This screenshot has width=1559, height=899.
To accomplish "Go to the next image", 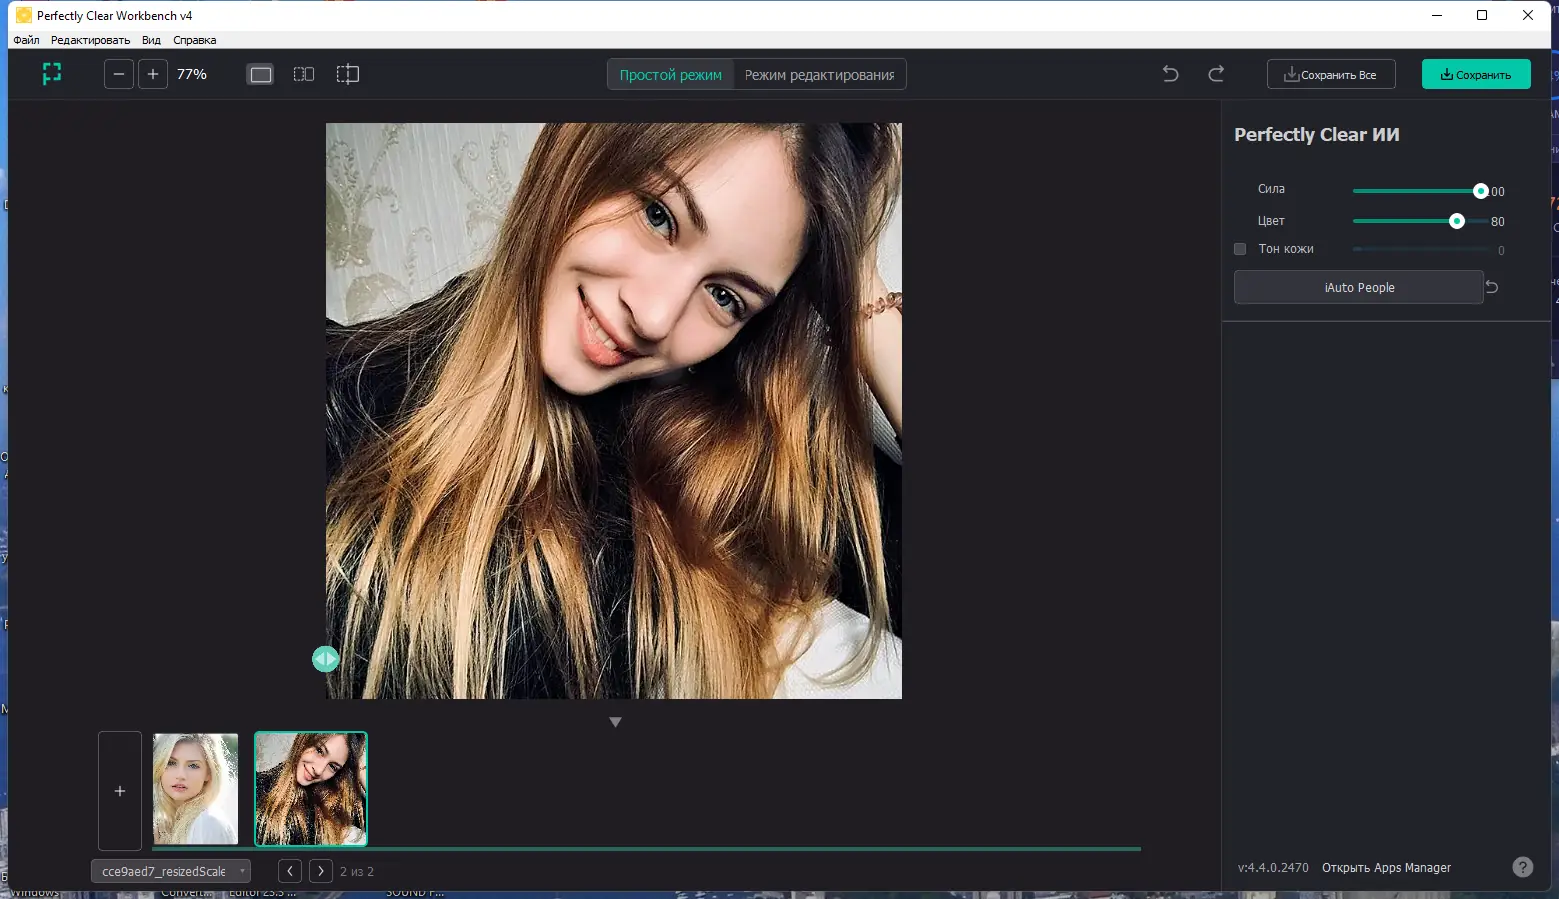I will (x=321, y=871).
